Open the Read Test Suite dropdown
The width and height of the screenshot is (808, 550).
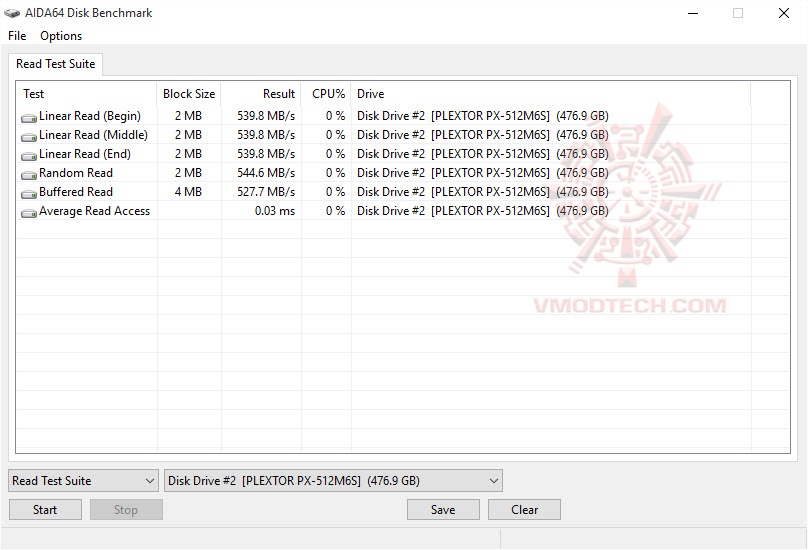[x=83, y=481]
